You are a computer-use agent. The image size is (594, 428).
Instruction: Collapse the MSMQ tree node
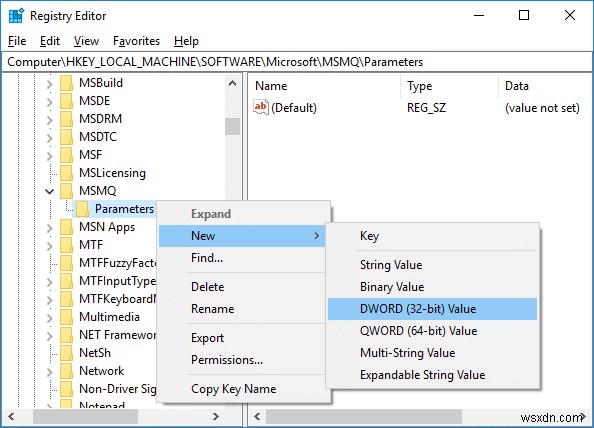pos(50,191)
